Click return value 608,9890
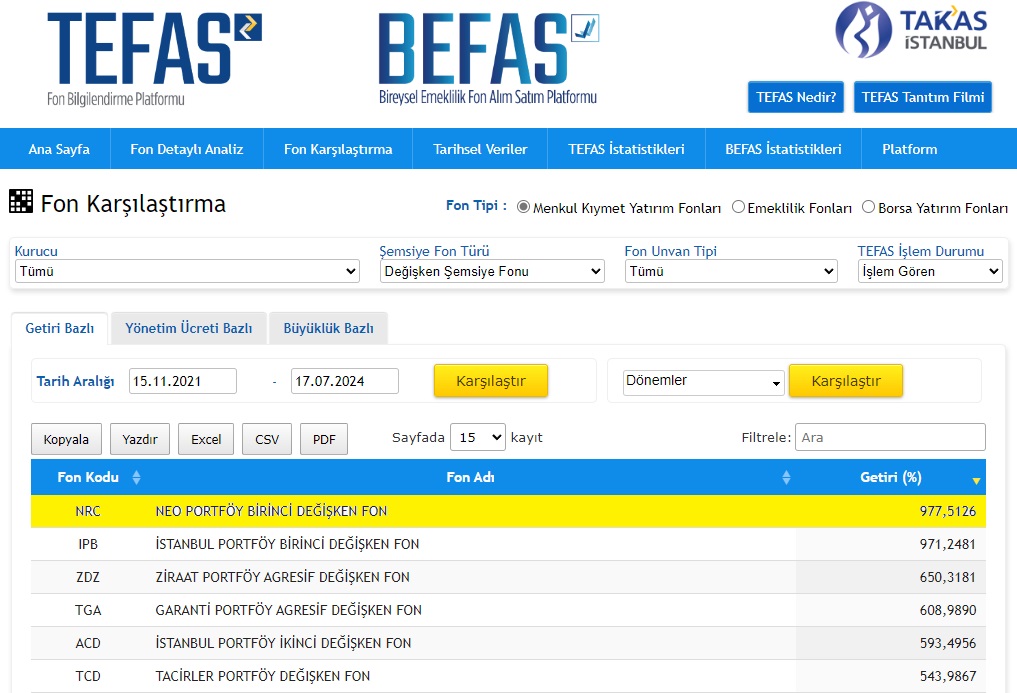1017x693 pixels. pos(948,611)
